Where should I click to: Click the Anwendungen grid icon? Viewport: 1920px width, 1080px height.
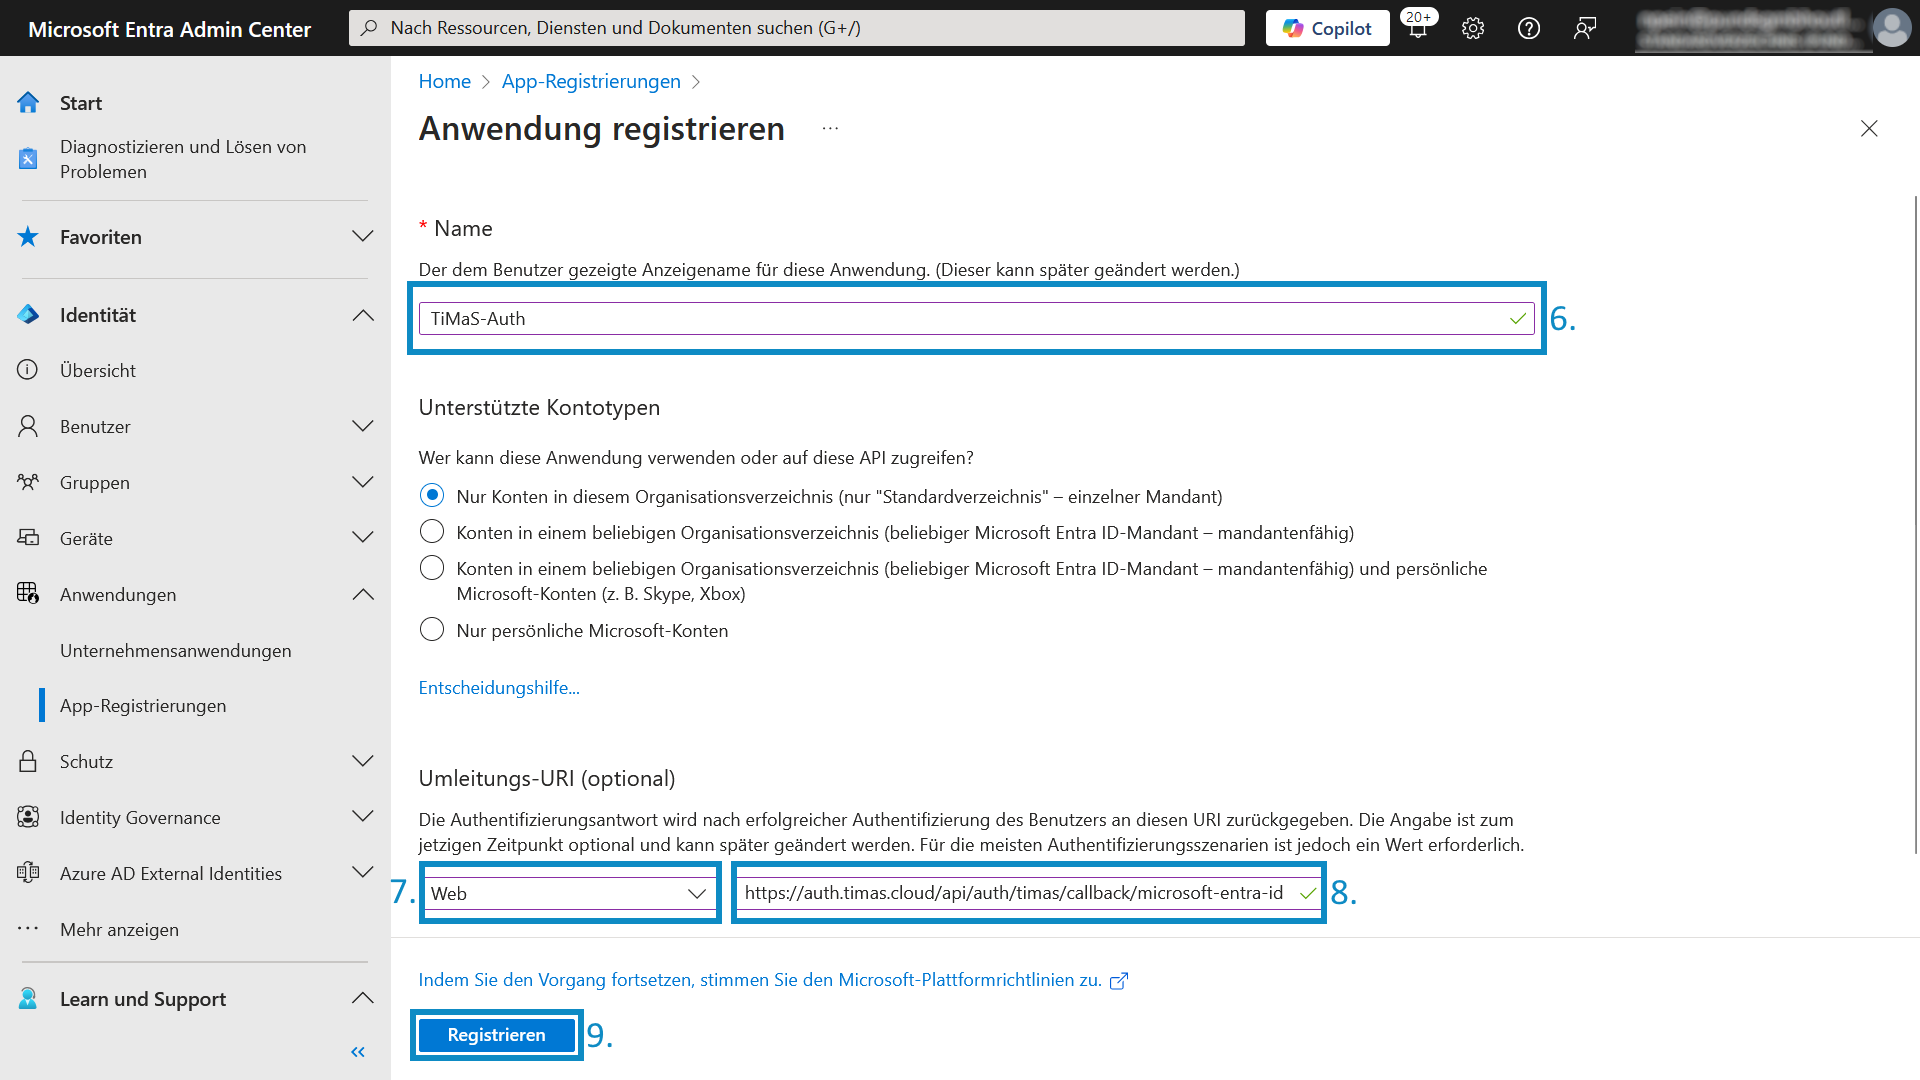[x=28, y=593]
